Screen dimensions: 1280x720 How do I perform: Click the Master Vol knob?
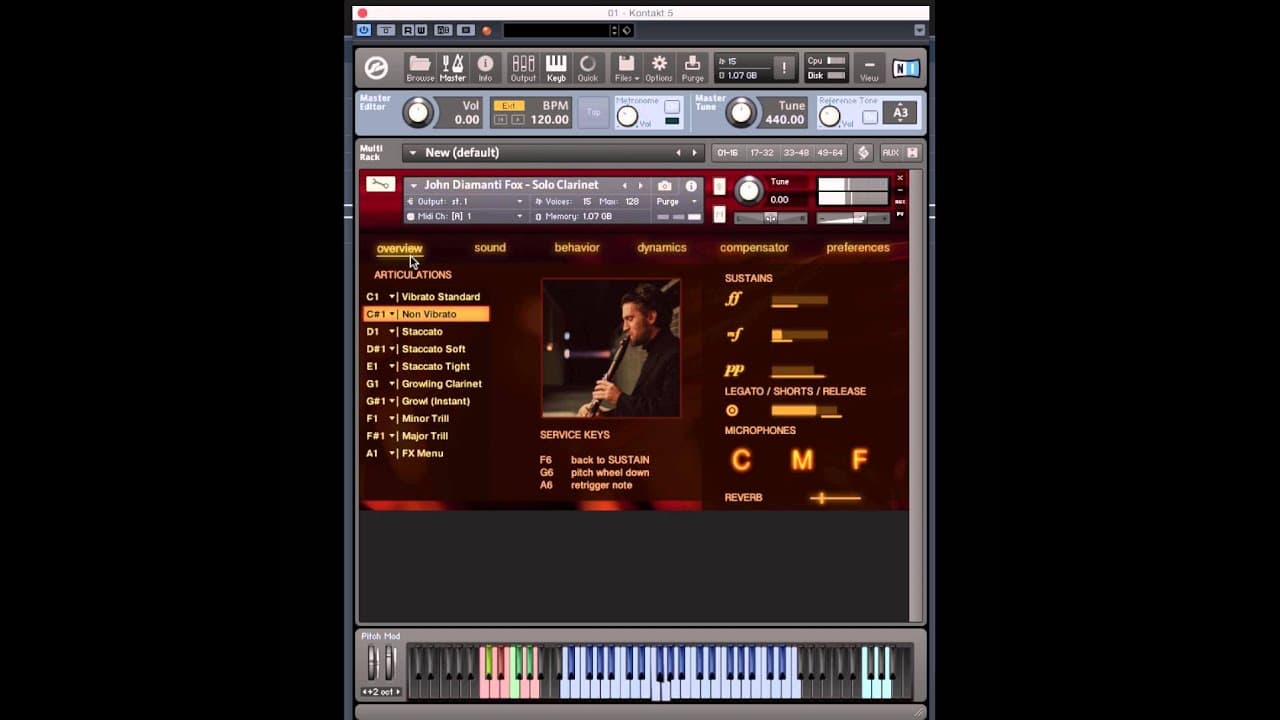[x=419, y=112]
